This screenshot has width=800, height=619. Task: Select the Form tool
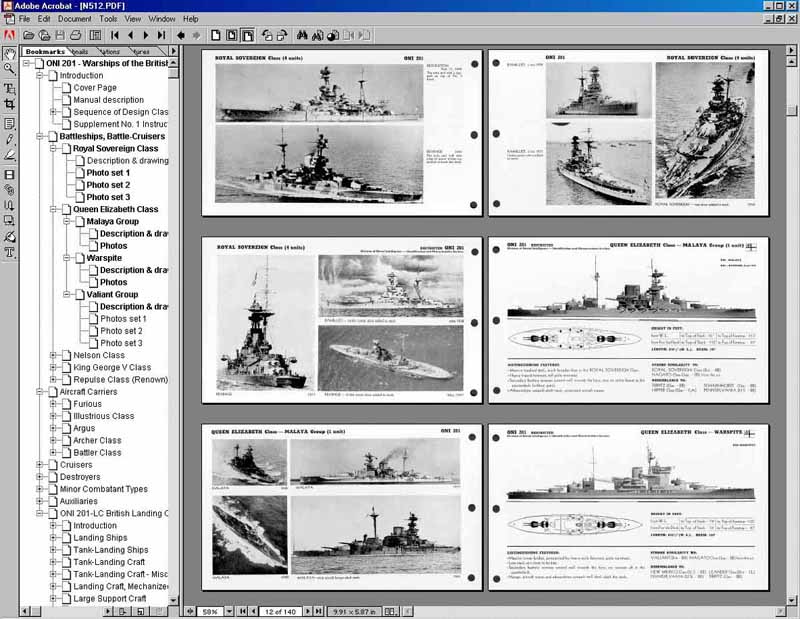(x=9, y=220)
